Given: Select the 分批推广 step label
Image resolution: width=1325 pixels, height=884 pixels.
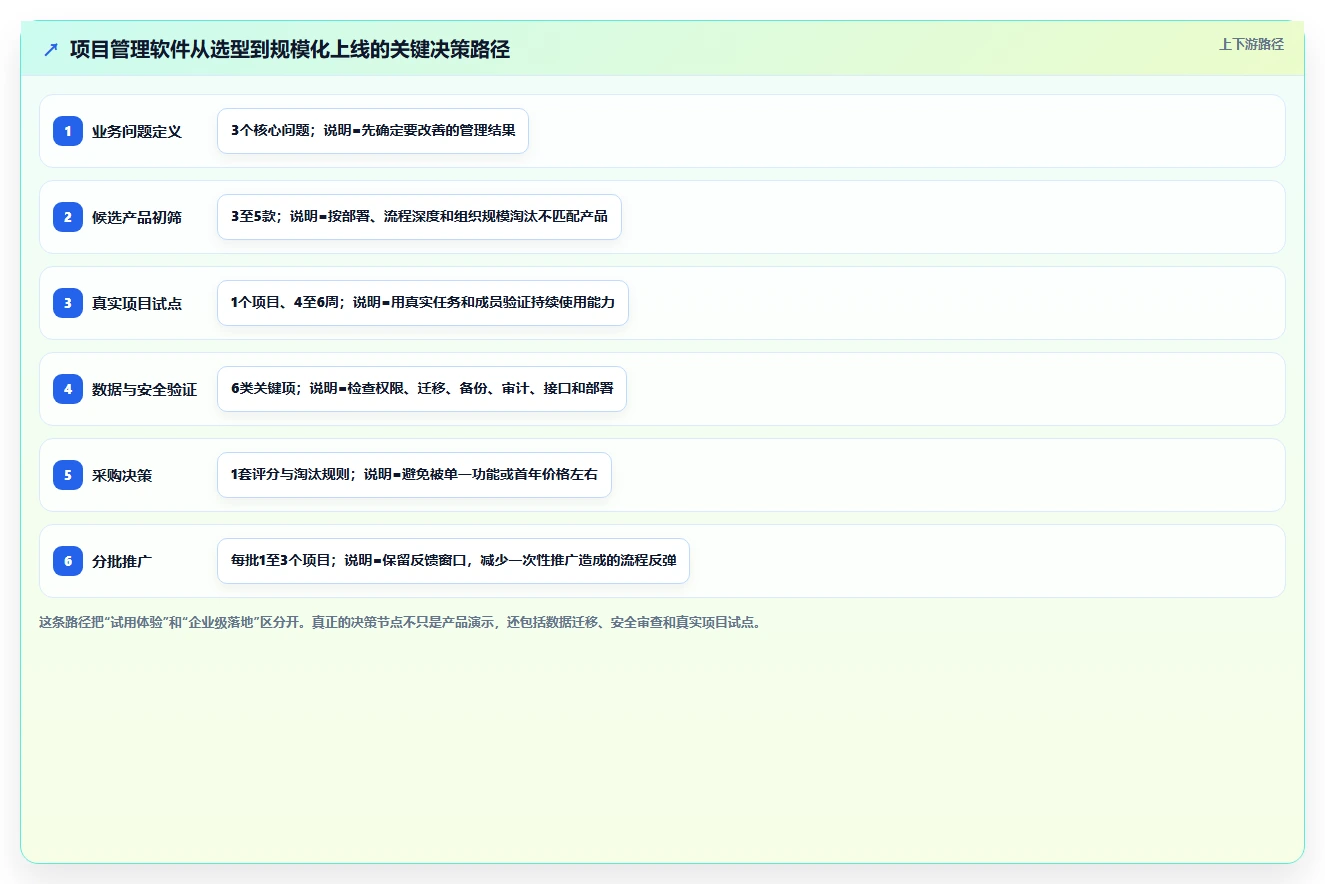Looking at the screenshot, I should (x=122, y=561).
